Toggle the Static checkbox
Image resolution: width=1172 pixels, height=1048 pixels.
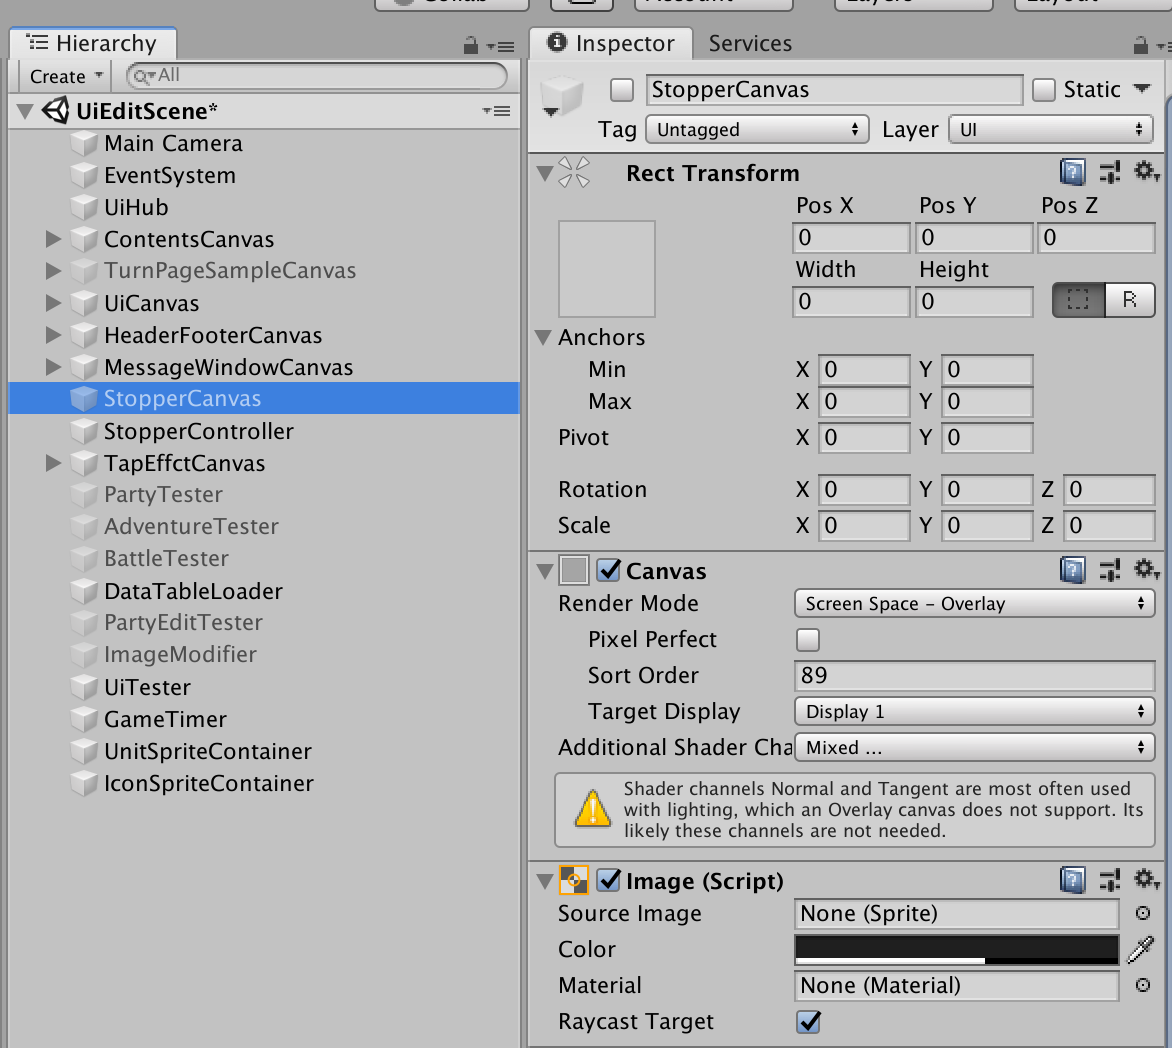tap(1044, 90)
